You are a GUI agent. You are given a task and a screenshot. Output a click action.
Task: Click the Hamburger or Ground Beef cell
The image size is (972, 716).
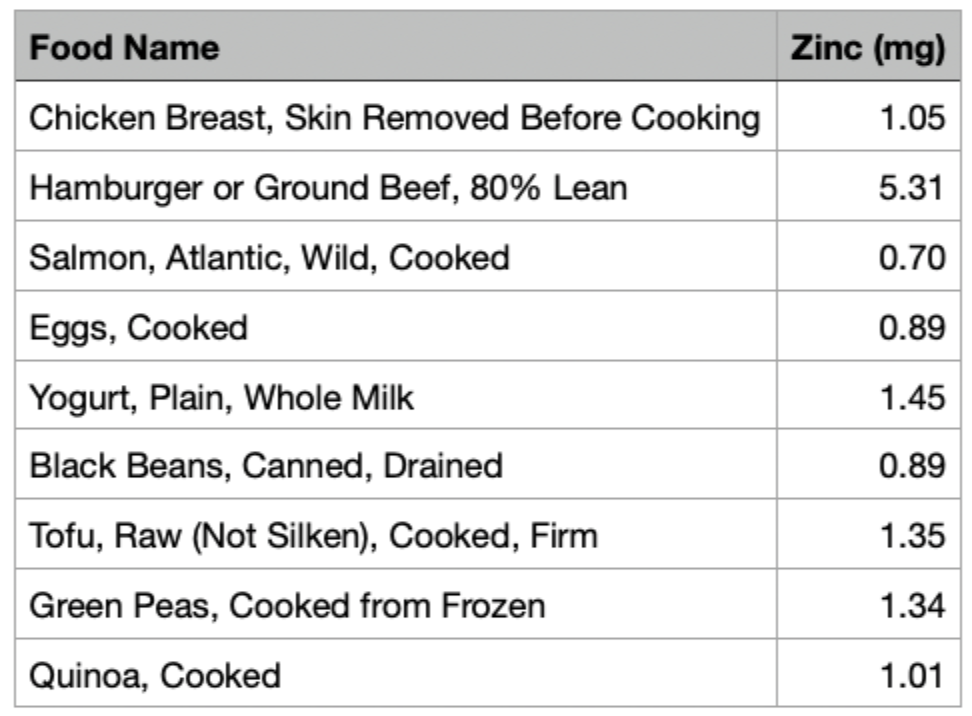[x=395, y=186]
